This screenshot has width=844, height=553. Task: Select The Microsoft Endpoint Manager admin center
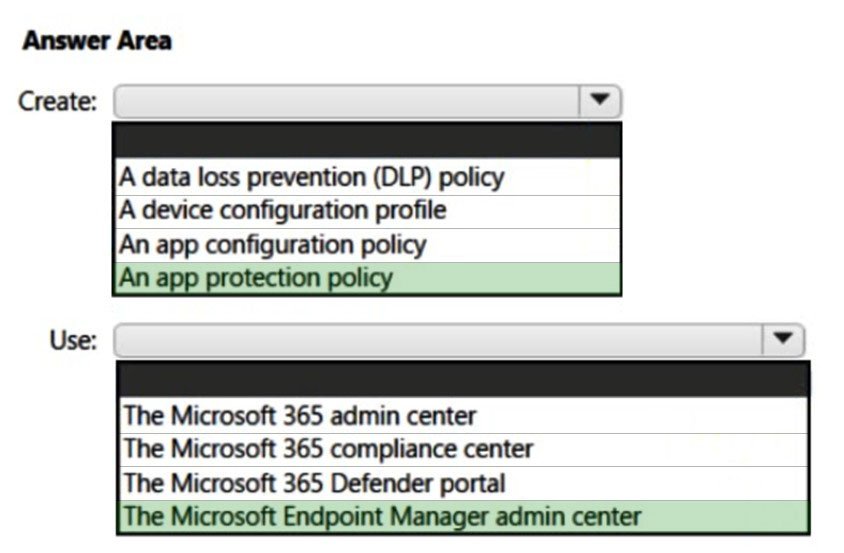pos(463,516)
